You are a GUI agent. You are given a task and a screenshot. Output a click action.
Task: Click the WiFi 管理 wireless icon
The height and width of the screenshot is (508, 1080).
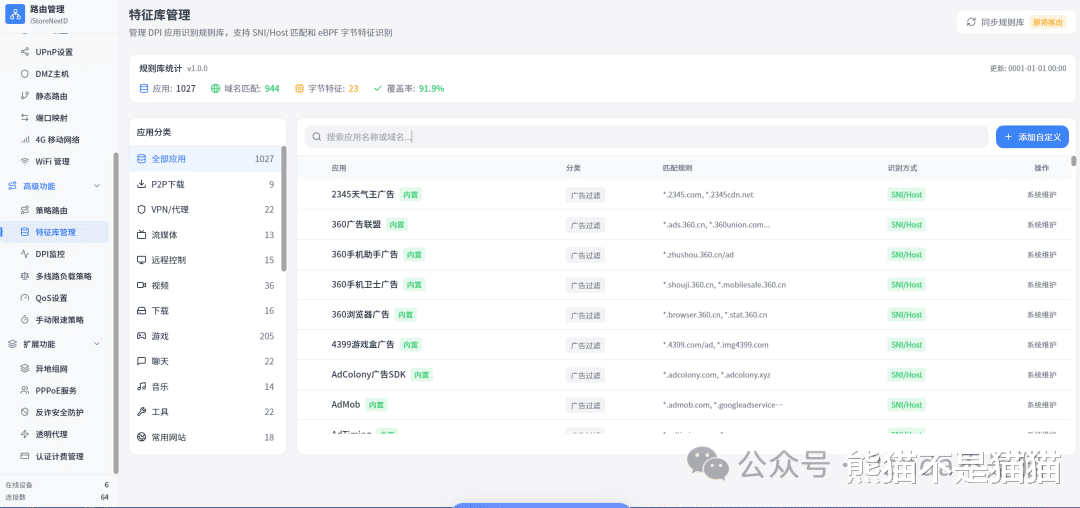click(x=25, y=162)
